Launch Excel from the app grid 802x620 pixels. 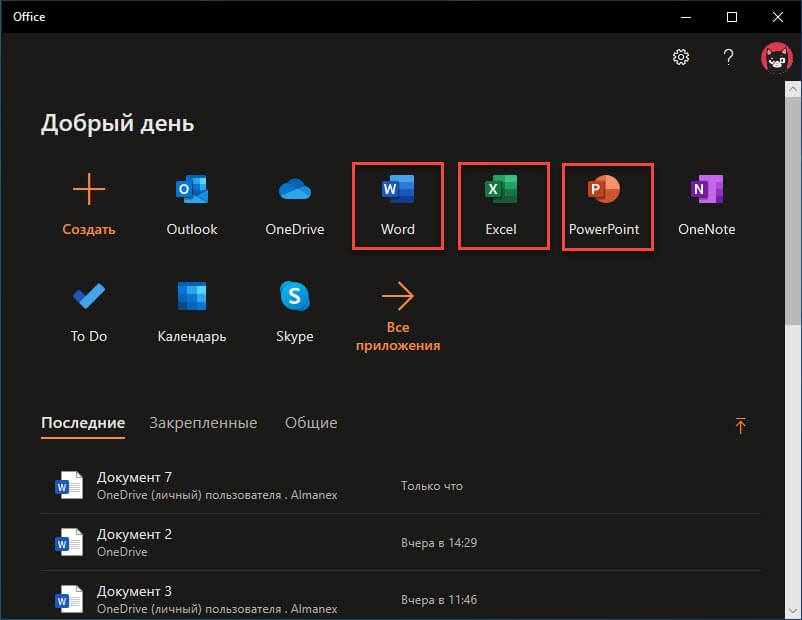pyautogui.click(x=501, y=205)
